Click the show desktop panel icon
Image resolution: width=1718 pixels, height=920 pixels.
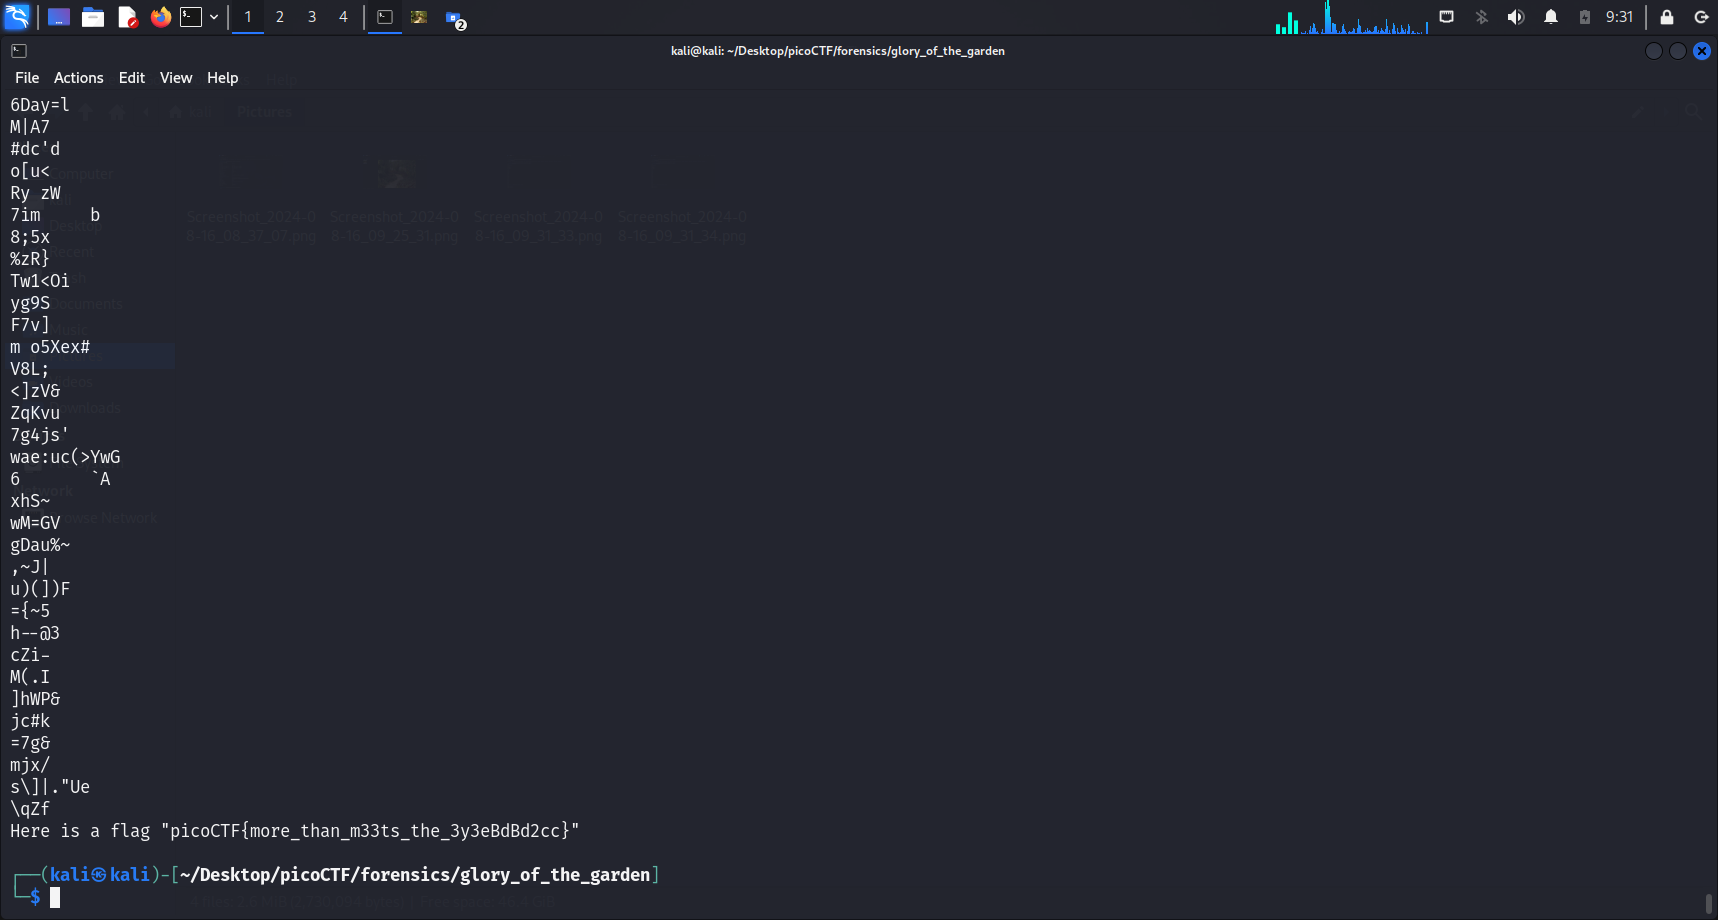[59, 17]
